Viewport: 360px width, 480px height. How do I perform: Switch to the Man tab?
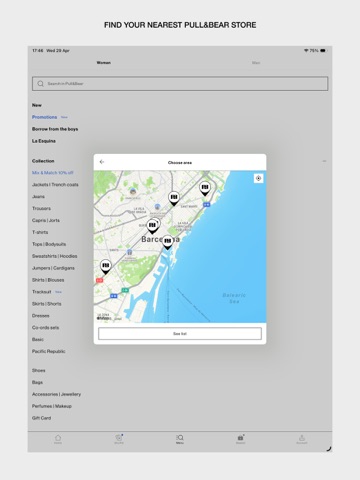coord(256,63)
